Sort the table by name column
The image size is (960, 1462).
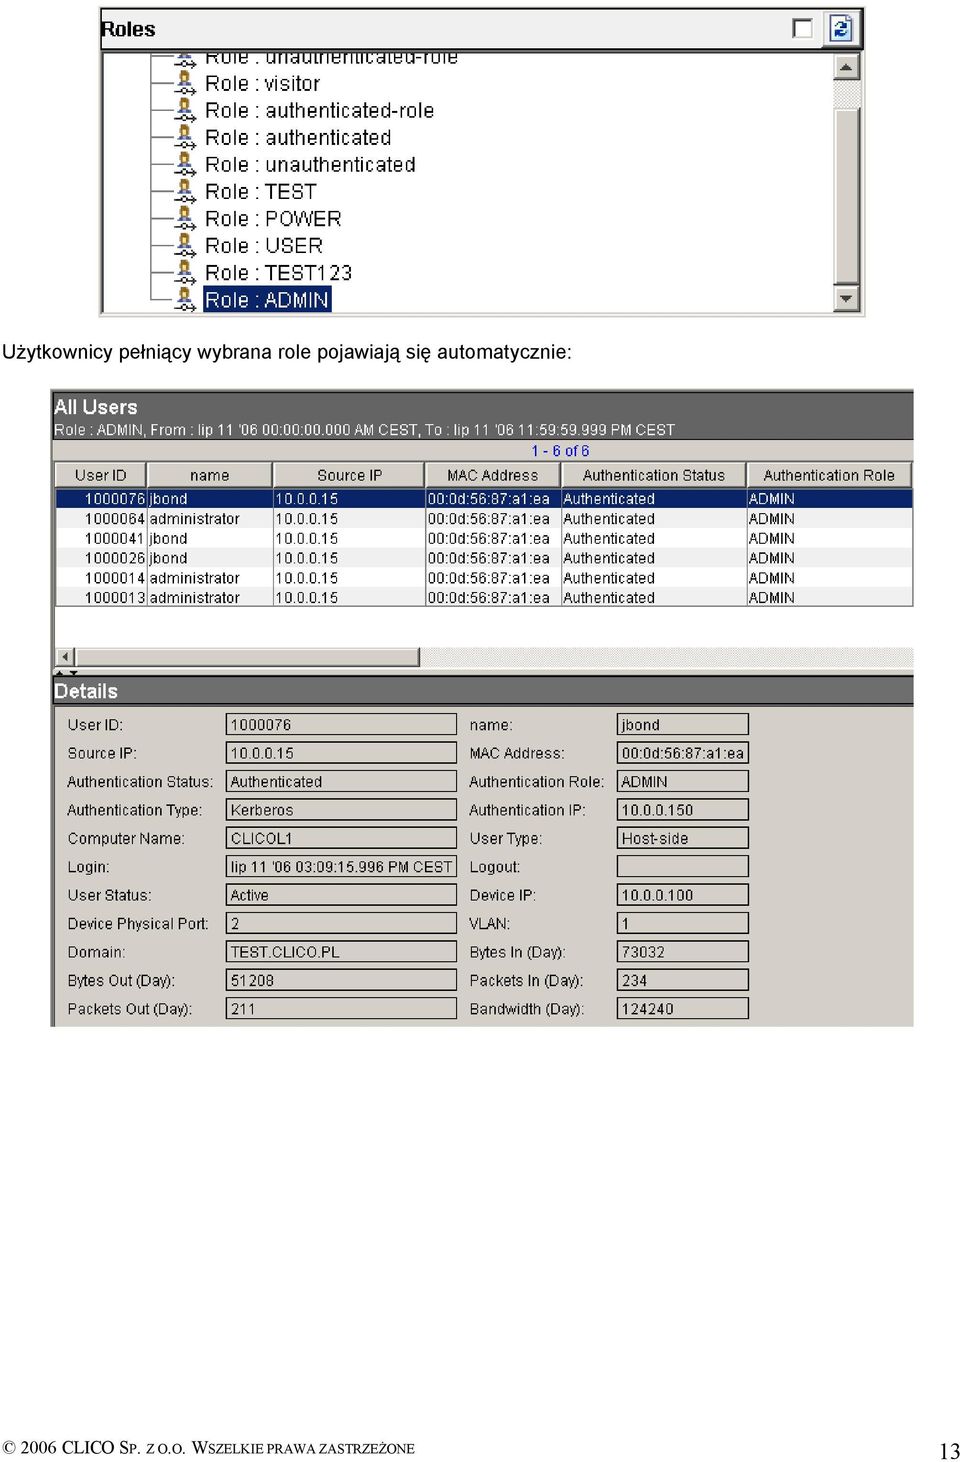(210, 475)
